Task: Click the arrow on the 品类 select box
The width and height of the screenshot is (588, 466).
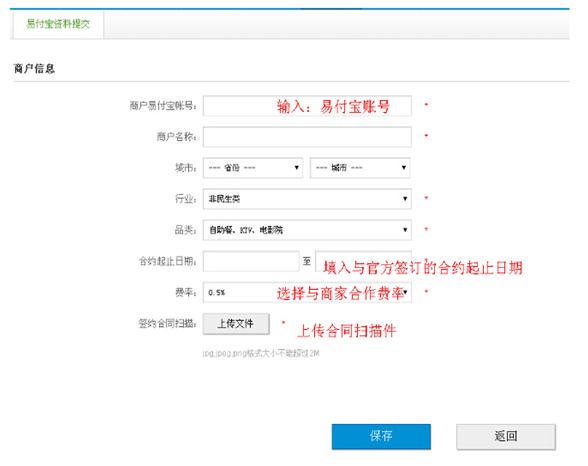Action: point(405,230)
